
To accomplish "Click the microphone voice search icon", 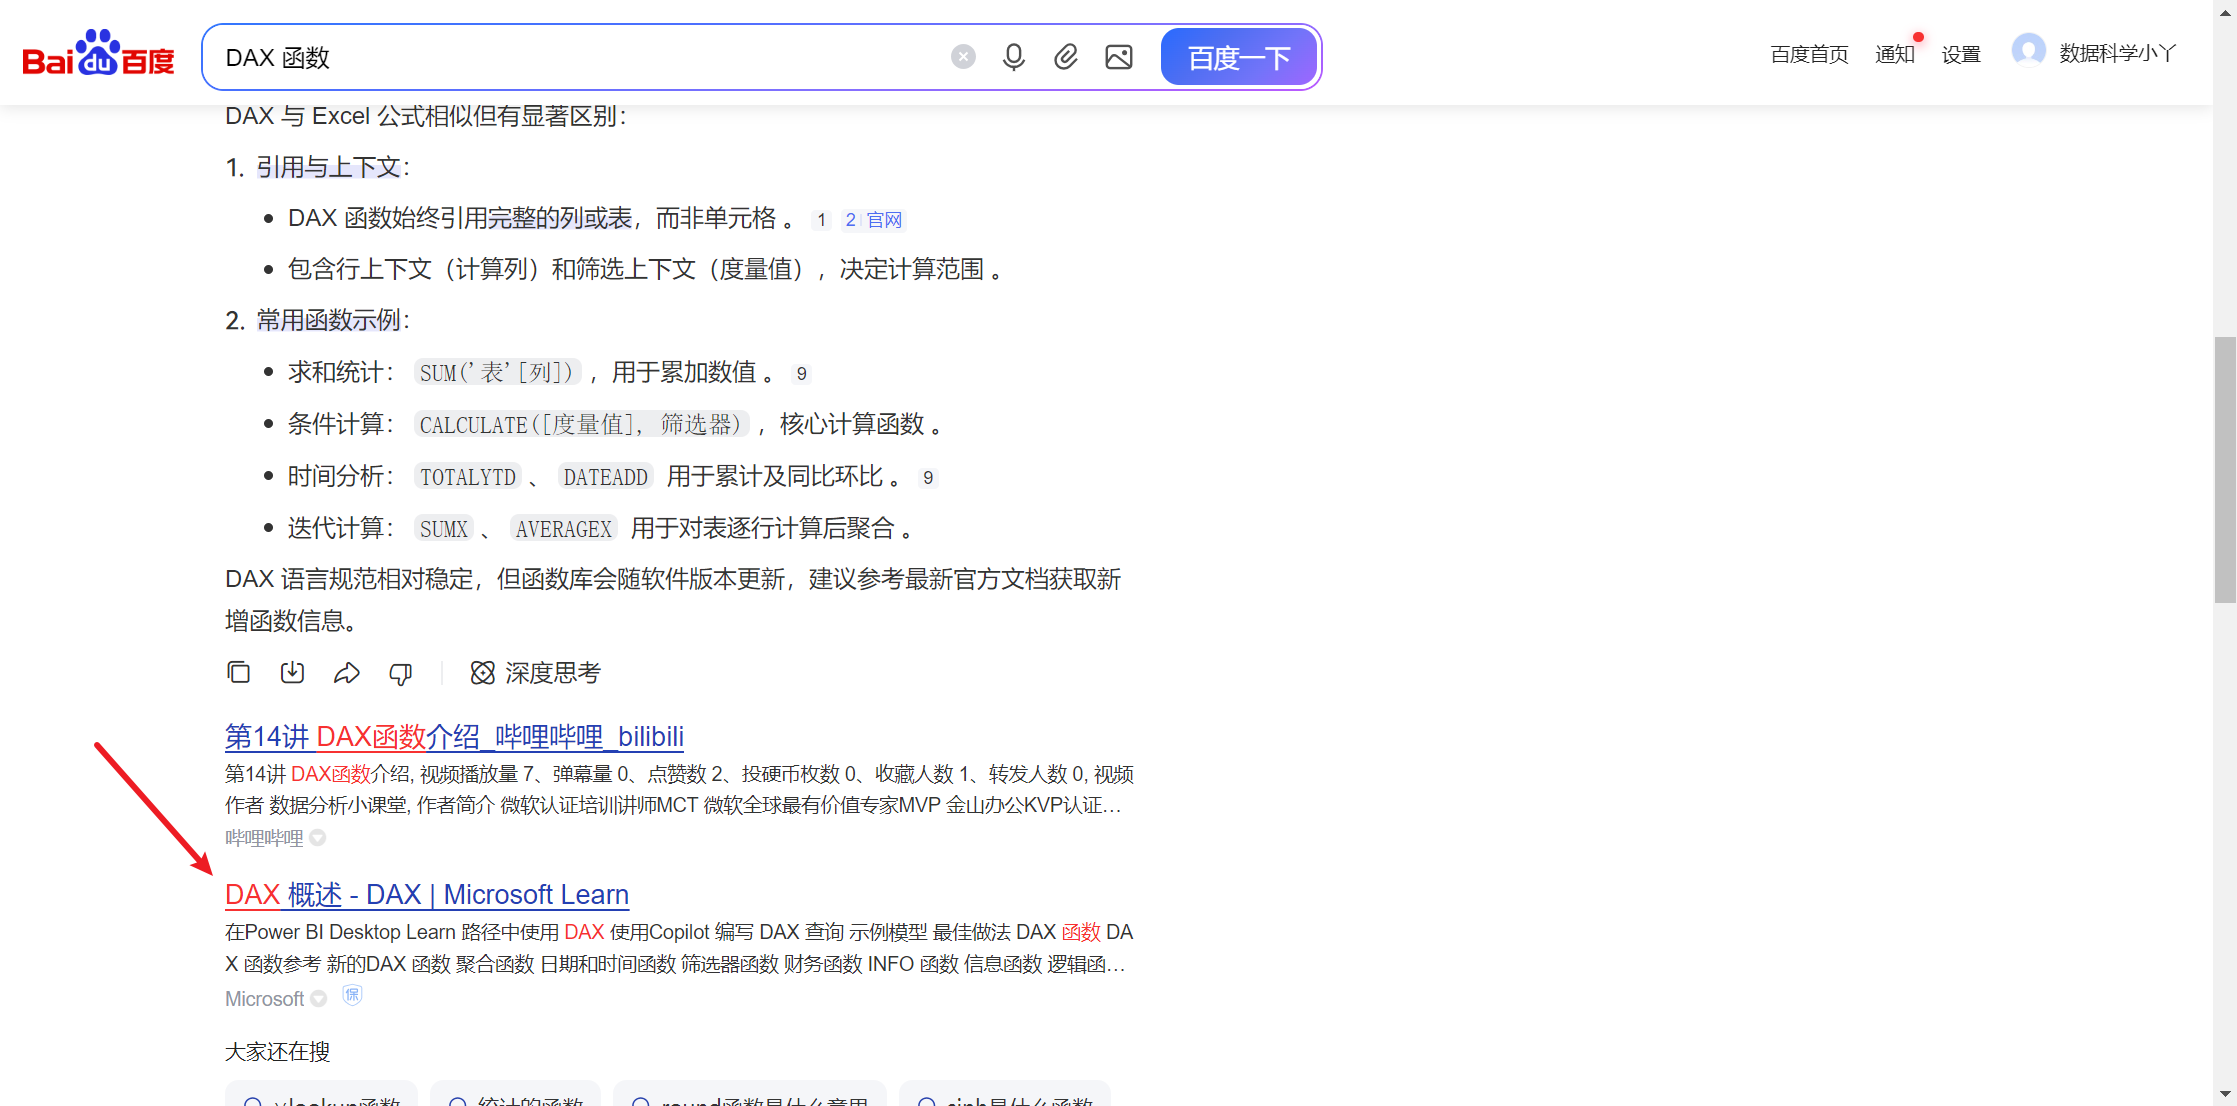I will point(1013,57).
